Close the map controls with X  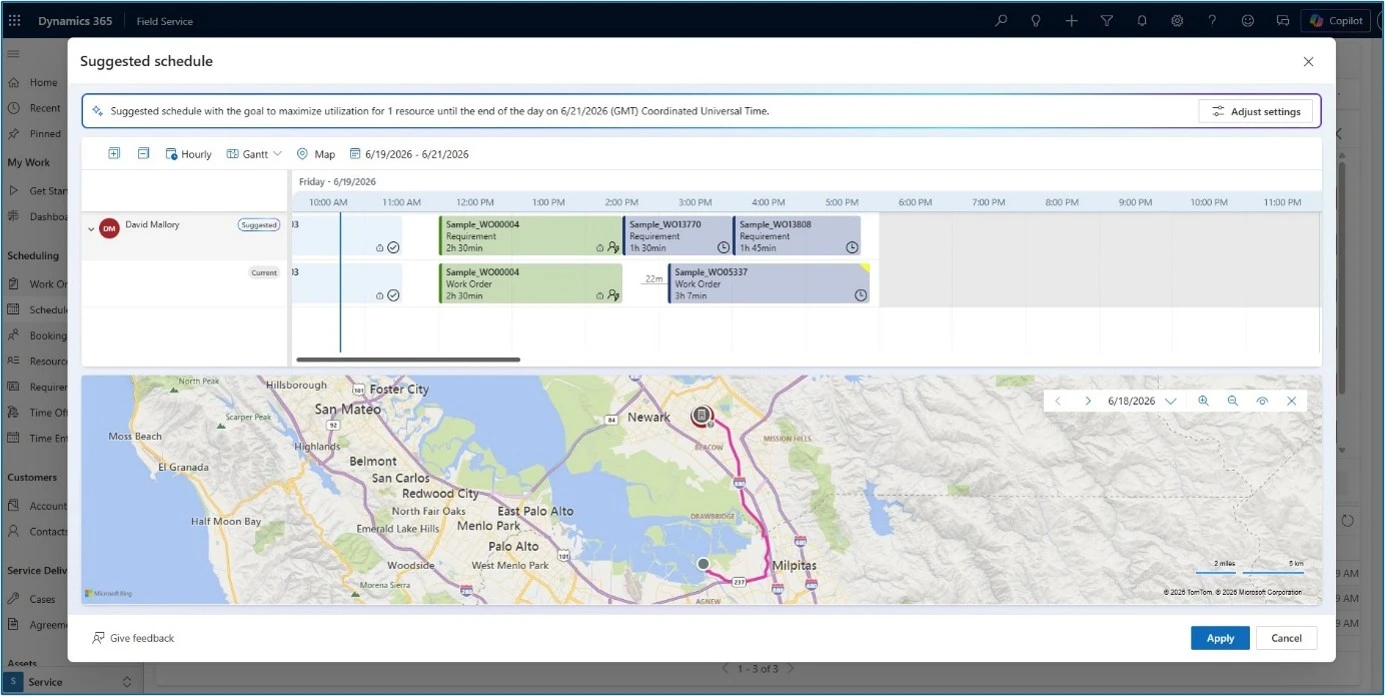point(1292,401)
